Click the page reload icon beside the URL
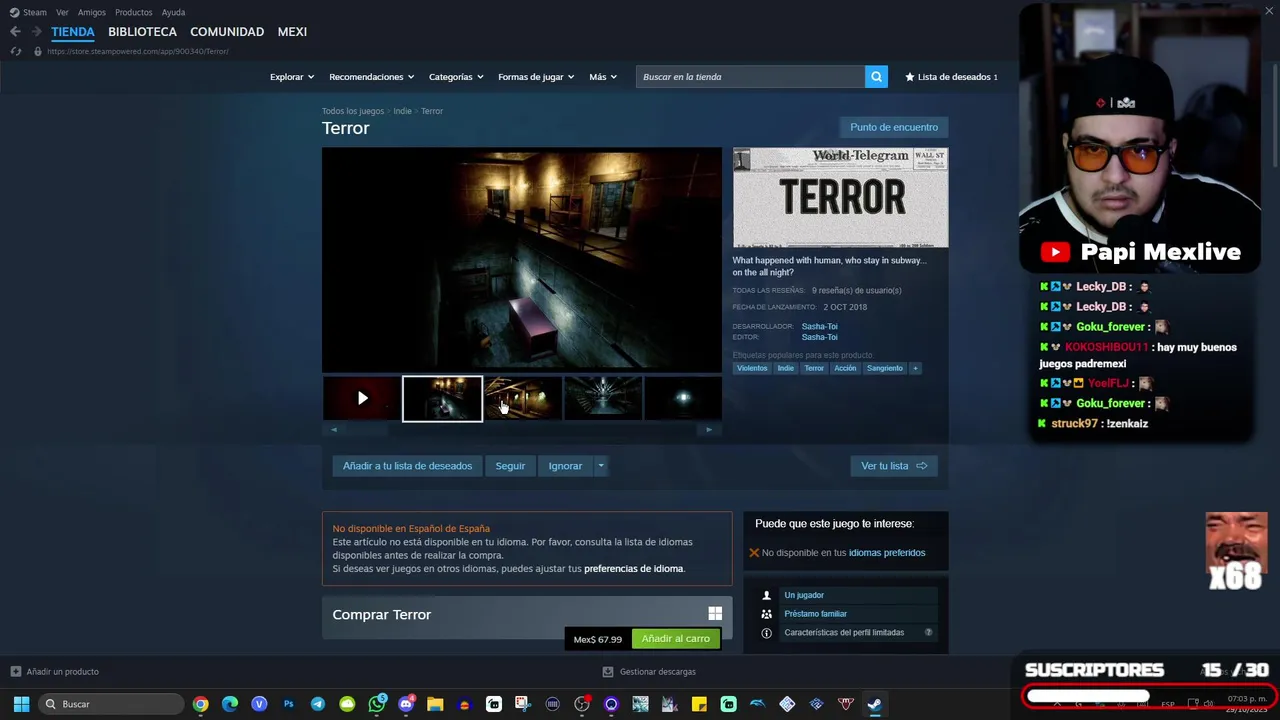 click(x=15, y=51)
